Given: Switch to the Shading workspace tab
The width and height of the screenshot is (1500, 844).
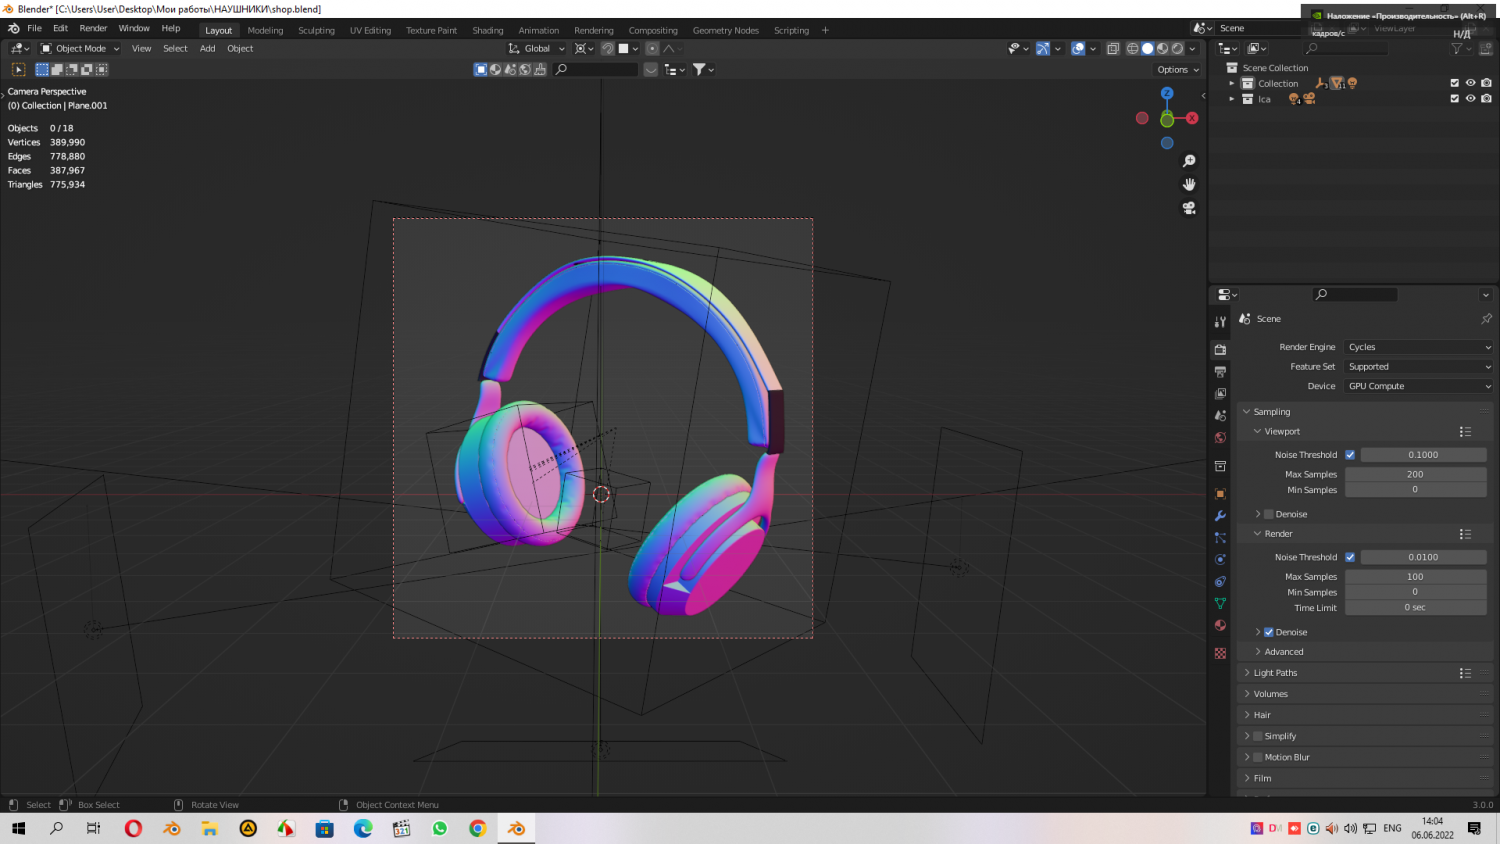Looking at the screenshot, I should point(488,30).
